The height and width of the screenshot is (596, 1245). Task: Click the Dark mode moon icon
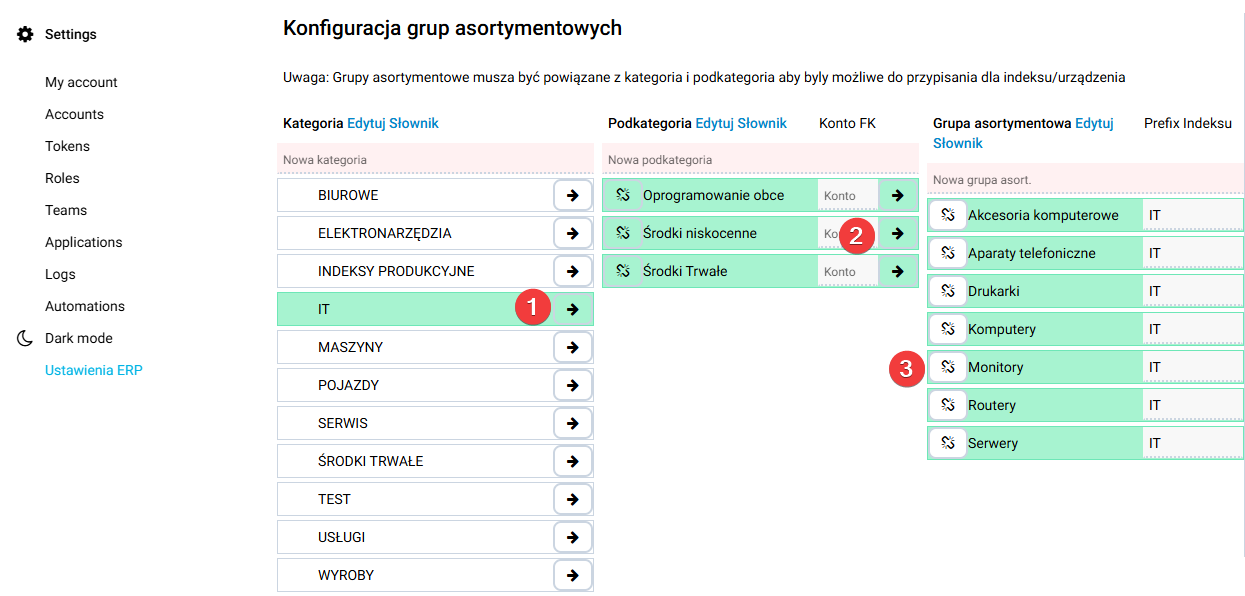(x=25, y=338)
